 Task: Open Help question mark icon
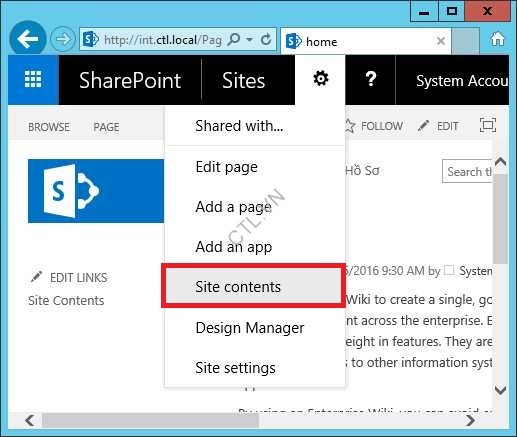371,80
